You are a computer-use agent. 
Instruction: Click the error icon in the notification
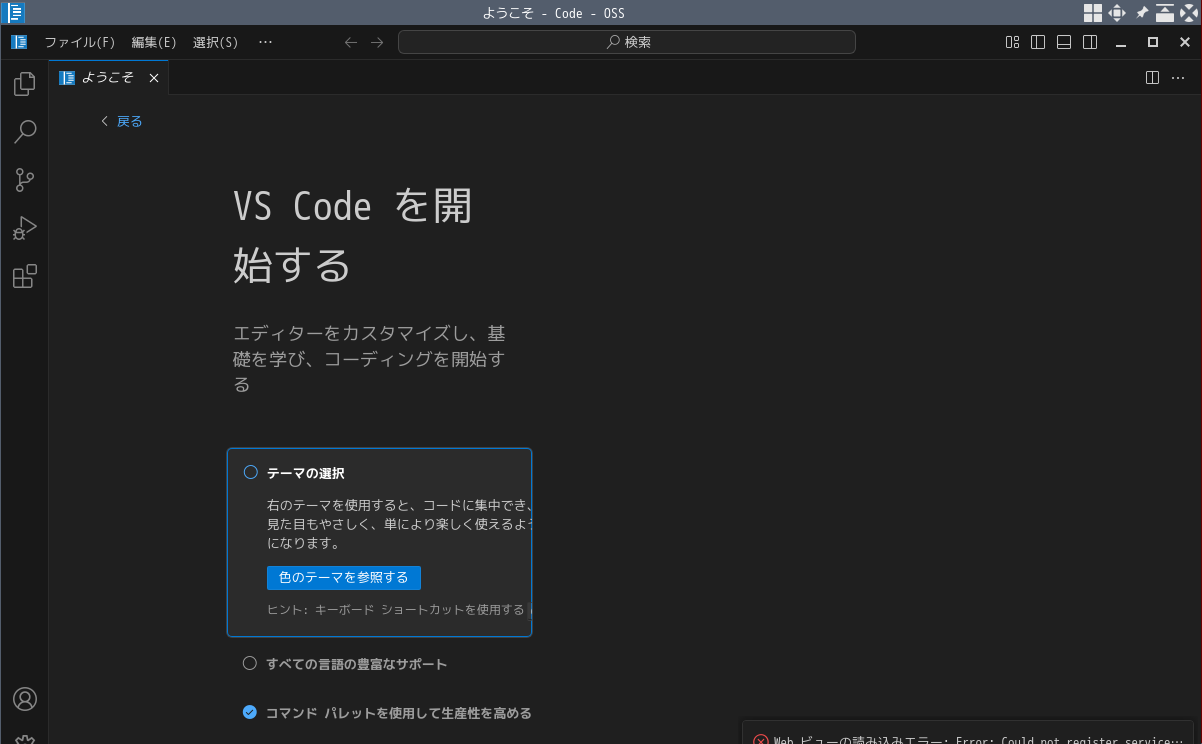tap(761, 741)
